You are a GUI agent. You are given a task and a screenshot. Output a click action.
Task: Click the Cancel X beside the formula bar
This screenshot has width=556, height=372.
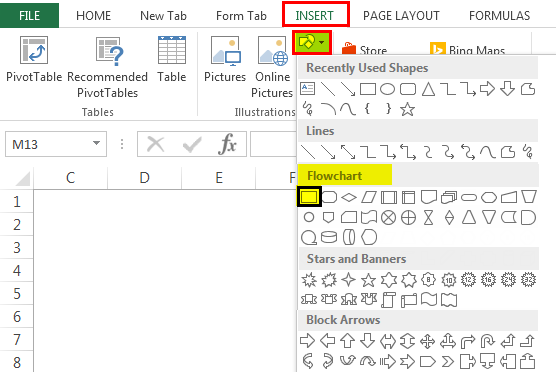coord(155,144)
